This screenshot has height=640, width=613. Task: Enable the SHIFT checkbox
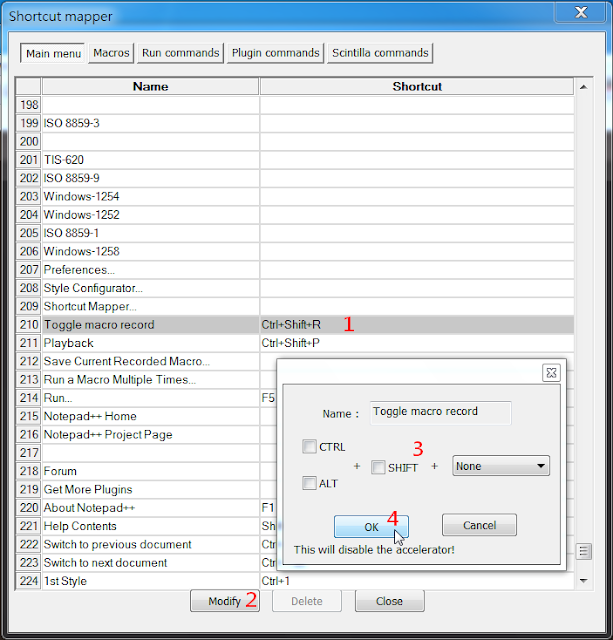pos(378,467)
